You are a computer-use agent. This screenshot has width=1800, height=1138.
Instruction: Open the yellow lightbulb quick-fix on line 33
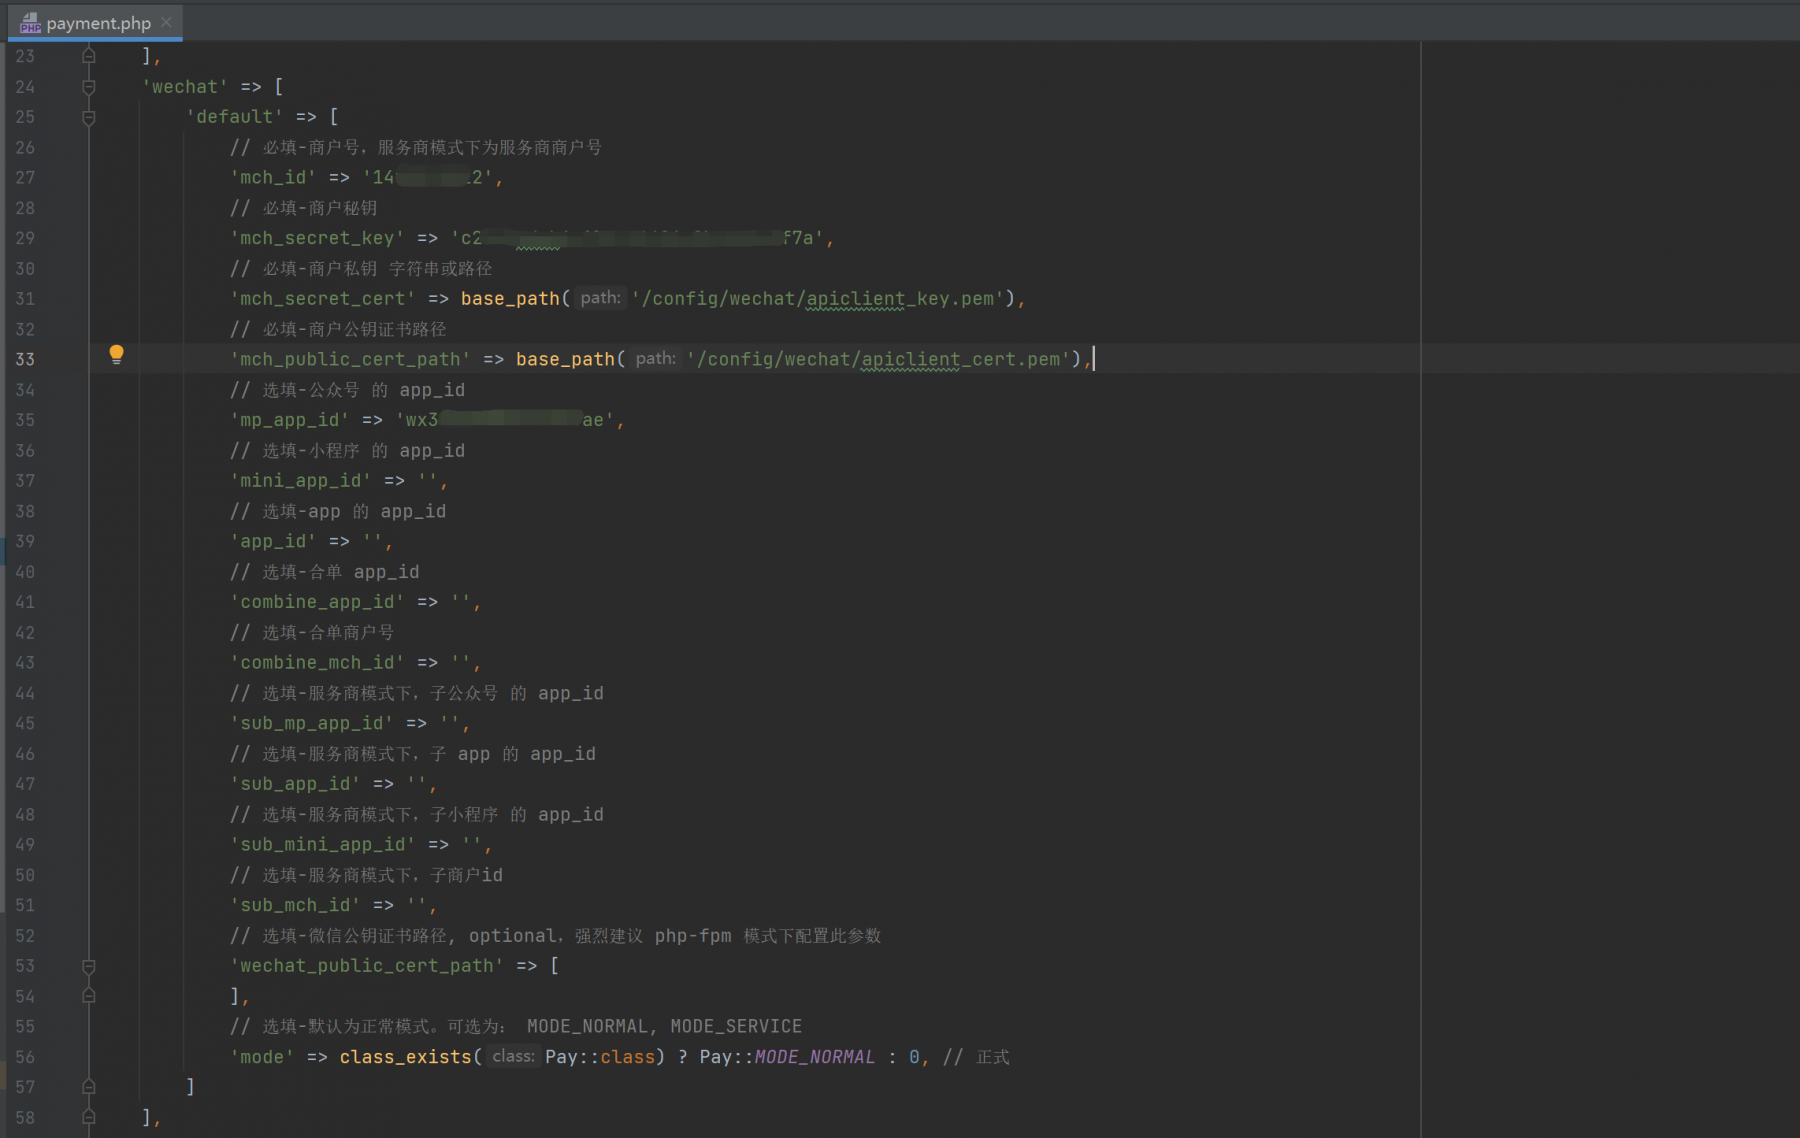coord(116,354)
